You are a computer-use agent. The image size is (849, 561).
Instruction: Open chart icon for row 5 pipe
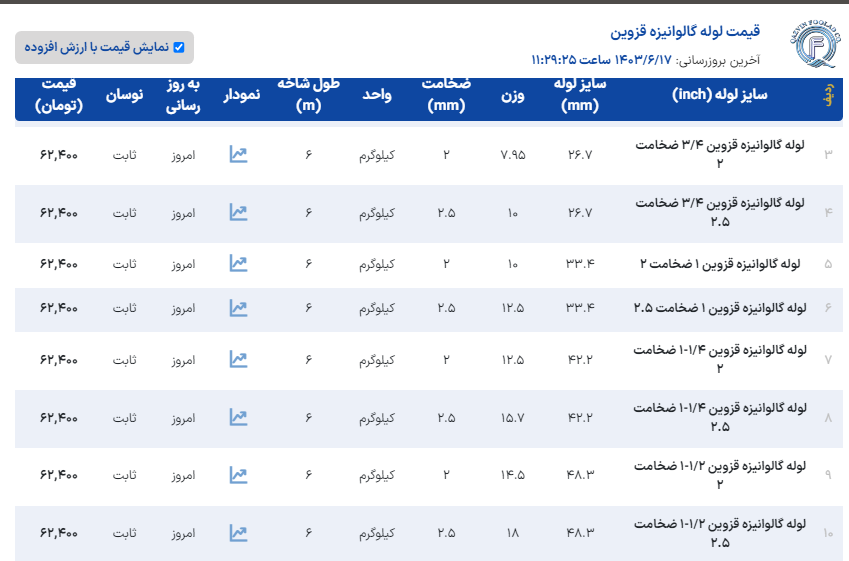(x=238, y=263)
